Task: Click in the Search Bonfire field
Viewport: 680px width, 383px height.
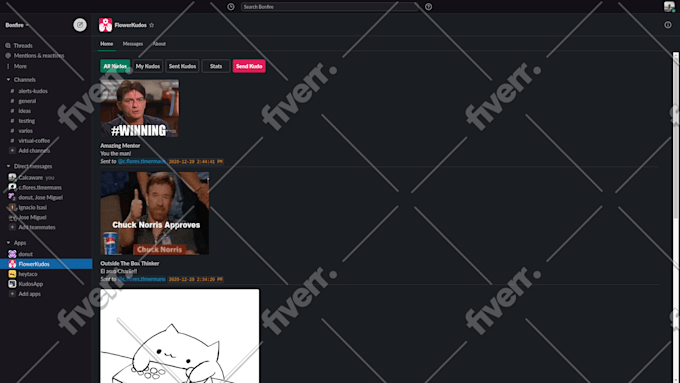Action: pos(329,7)
